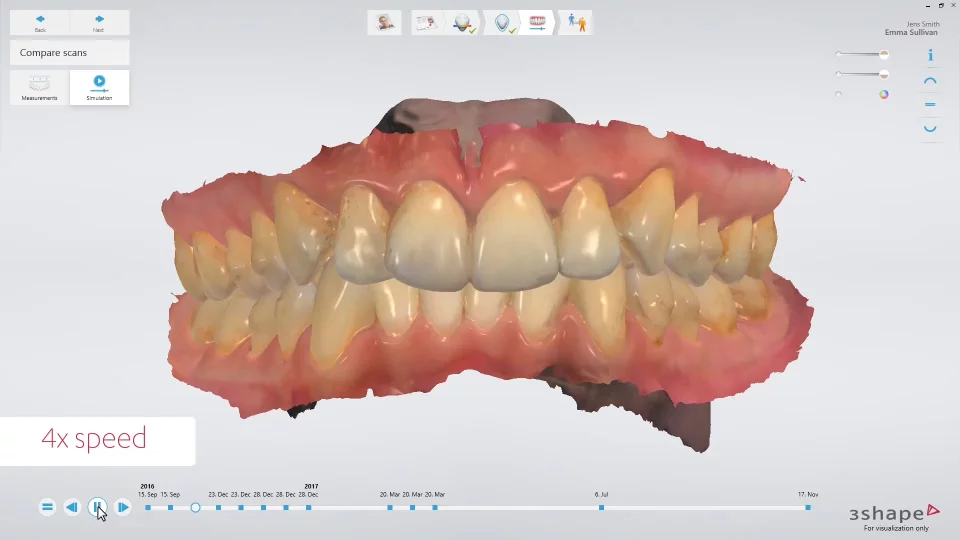The width and height of the screenshot is (960, 540).
Task: Toggle the color wheel texture switch
Action: pos(883,95)
